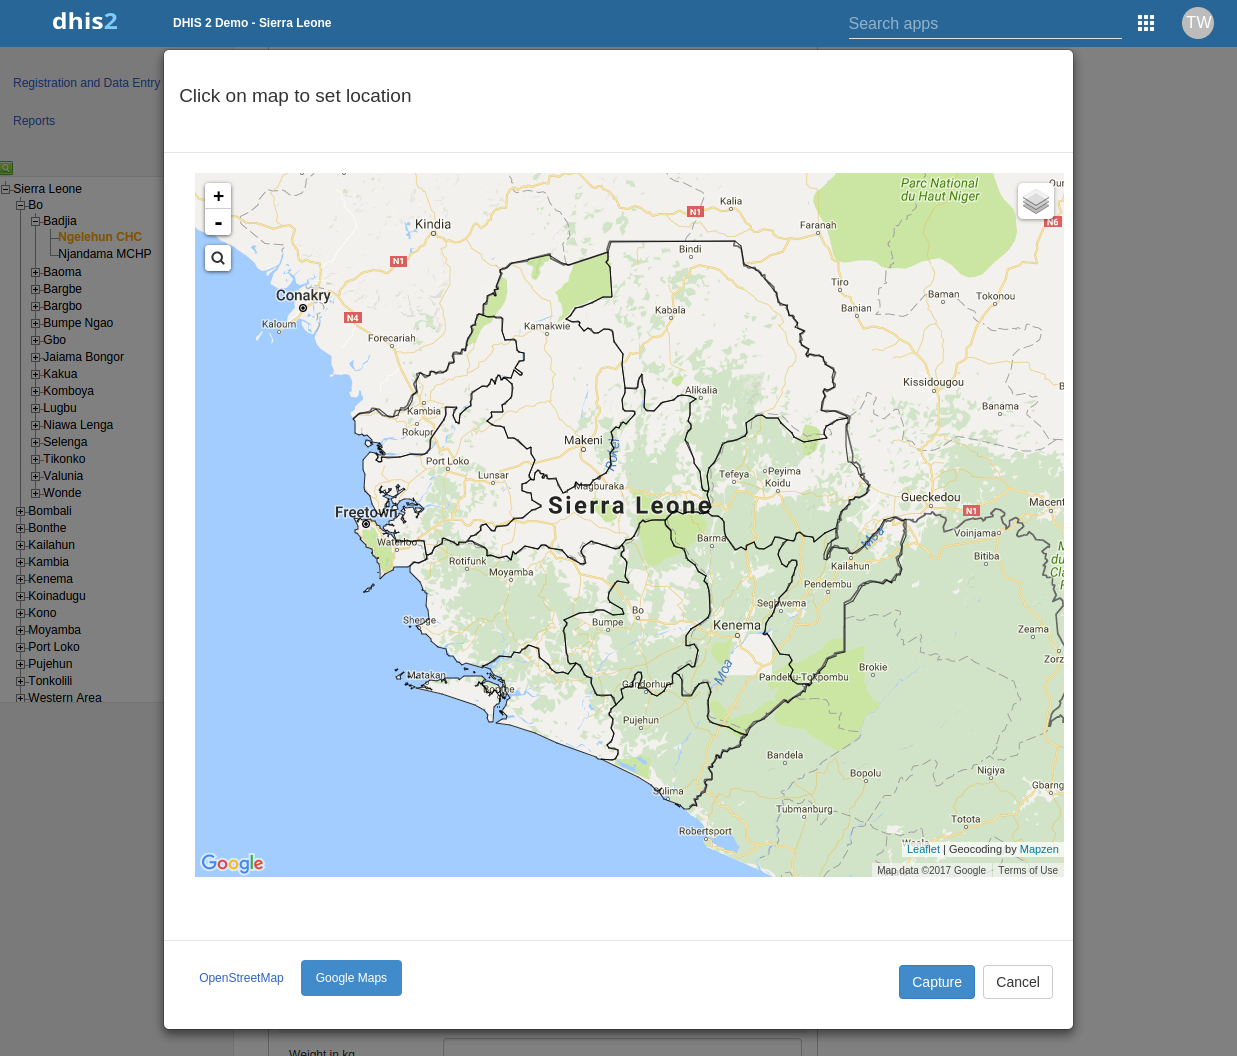This screenshot has width=1237, height=1056.
Task: Open the map location search tool
Action: pos(218,258)
